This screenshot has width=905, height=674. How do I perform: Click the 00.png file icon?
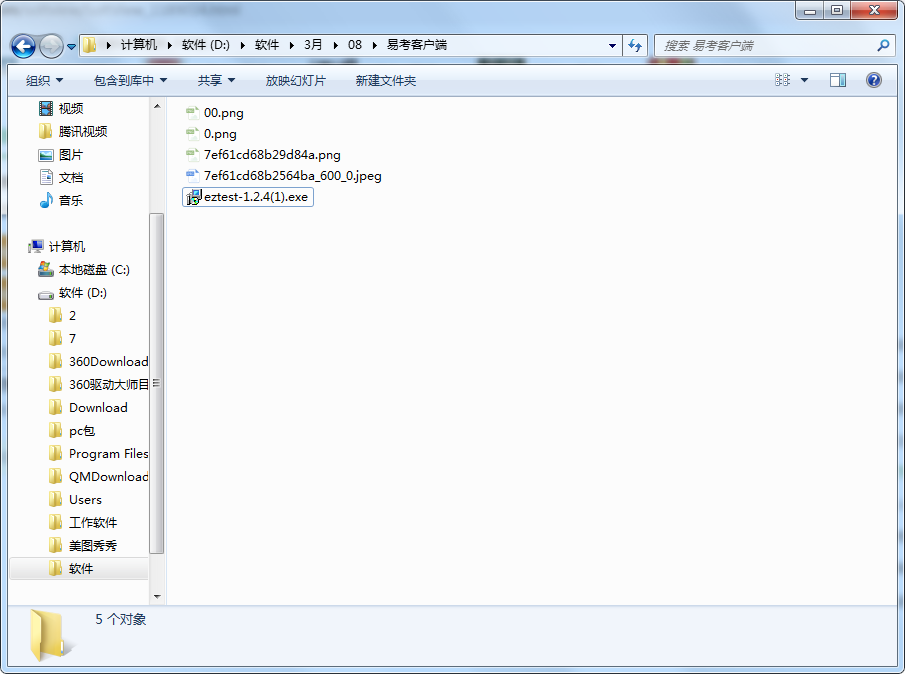point(193,113)
